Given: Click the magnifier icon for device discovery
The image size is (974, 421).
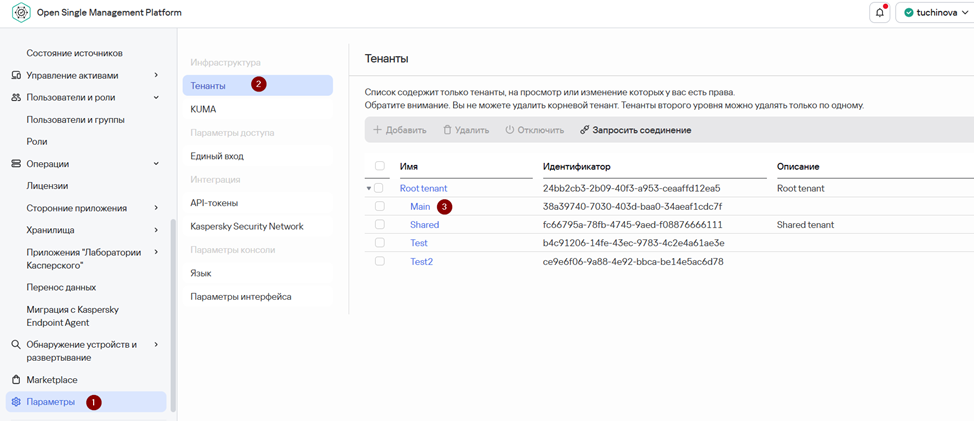Looking at the screenshot, I should point(17,344).
